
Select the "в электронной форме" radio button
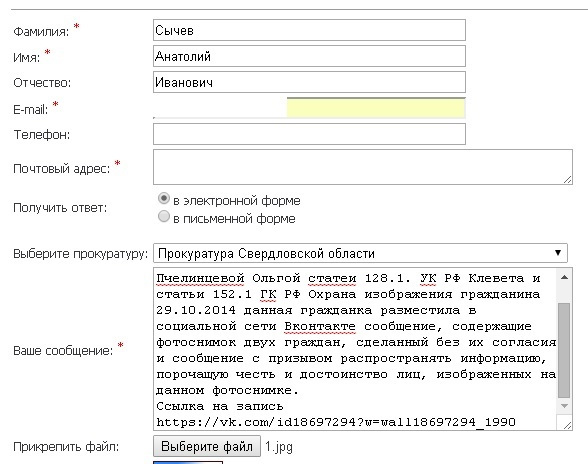coord(164,198)
